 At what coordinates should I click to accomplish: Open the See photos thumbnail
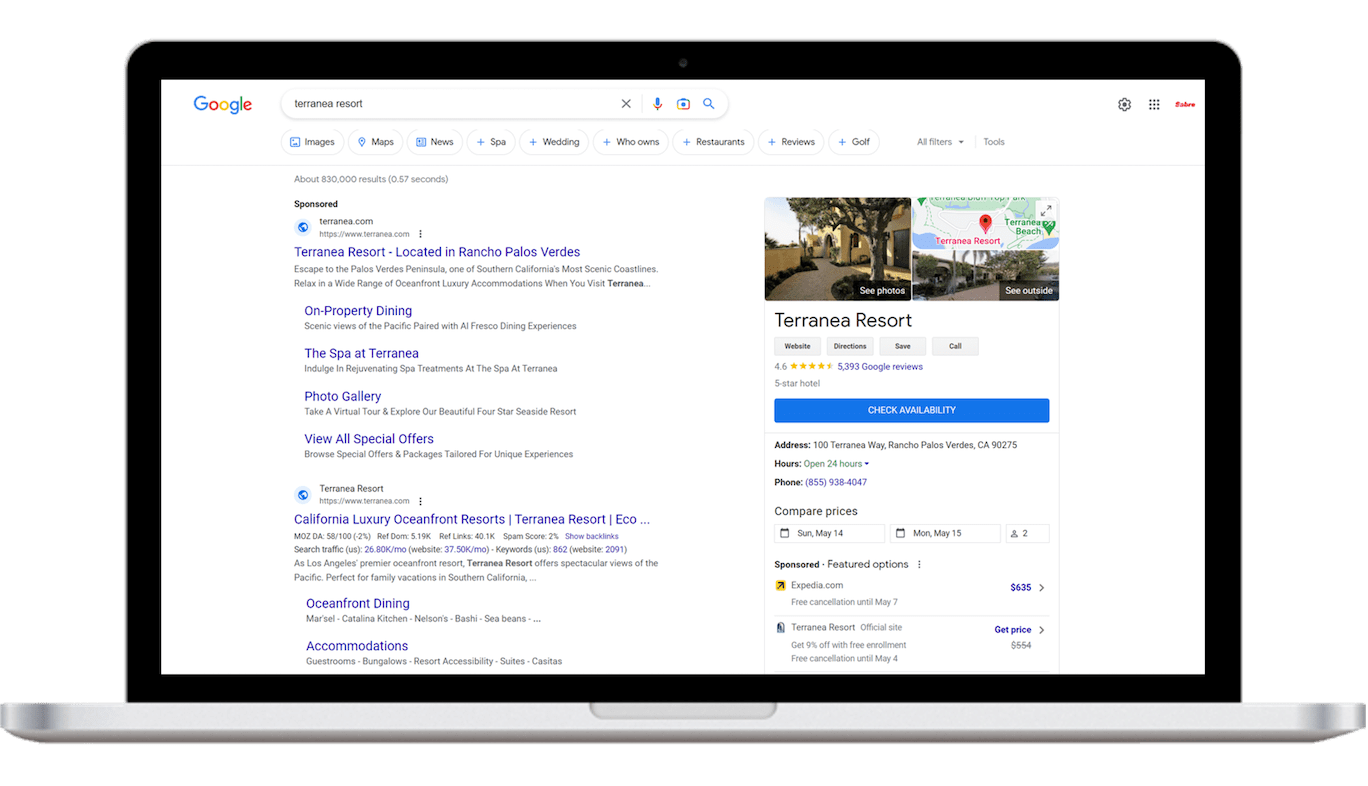tap(838, 249)
